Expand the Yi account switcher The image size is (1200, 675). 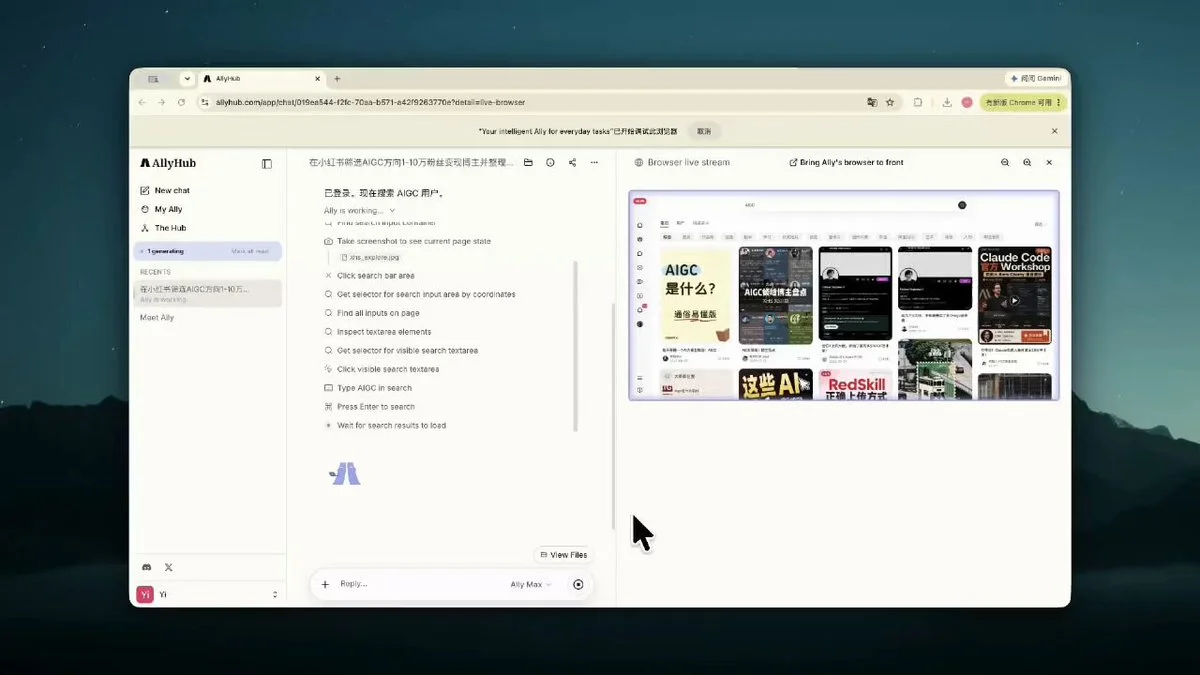click(x=275, y=594)
